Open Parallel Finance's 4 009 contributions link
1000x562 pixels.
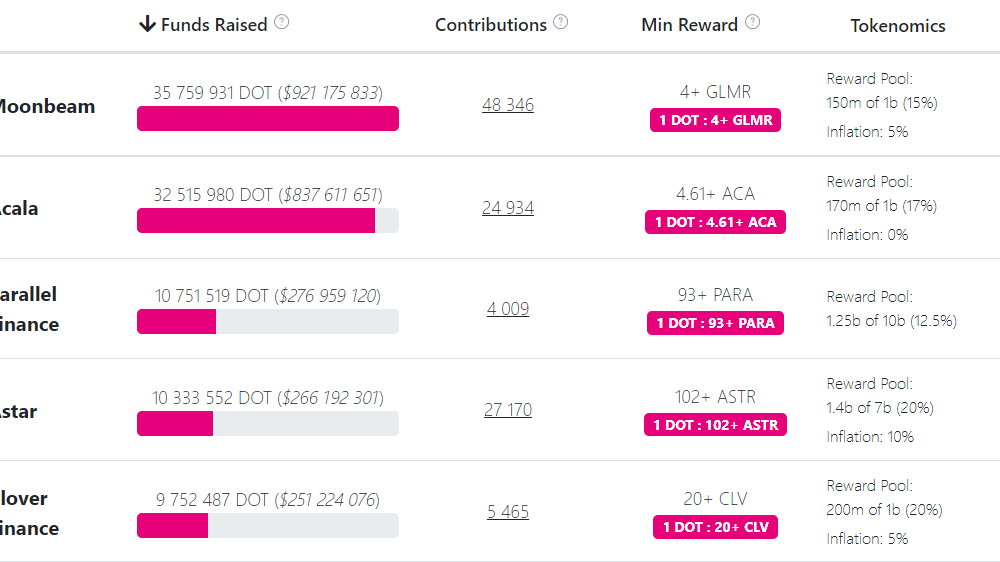click(508, 309)
